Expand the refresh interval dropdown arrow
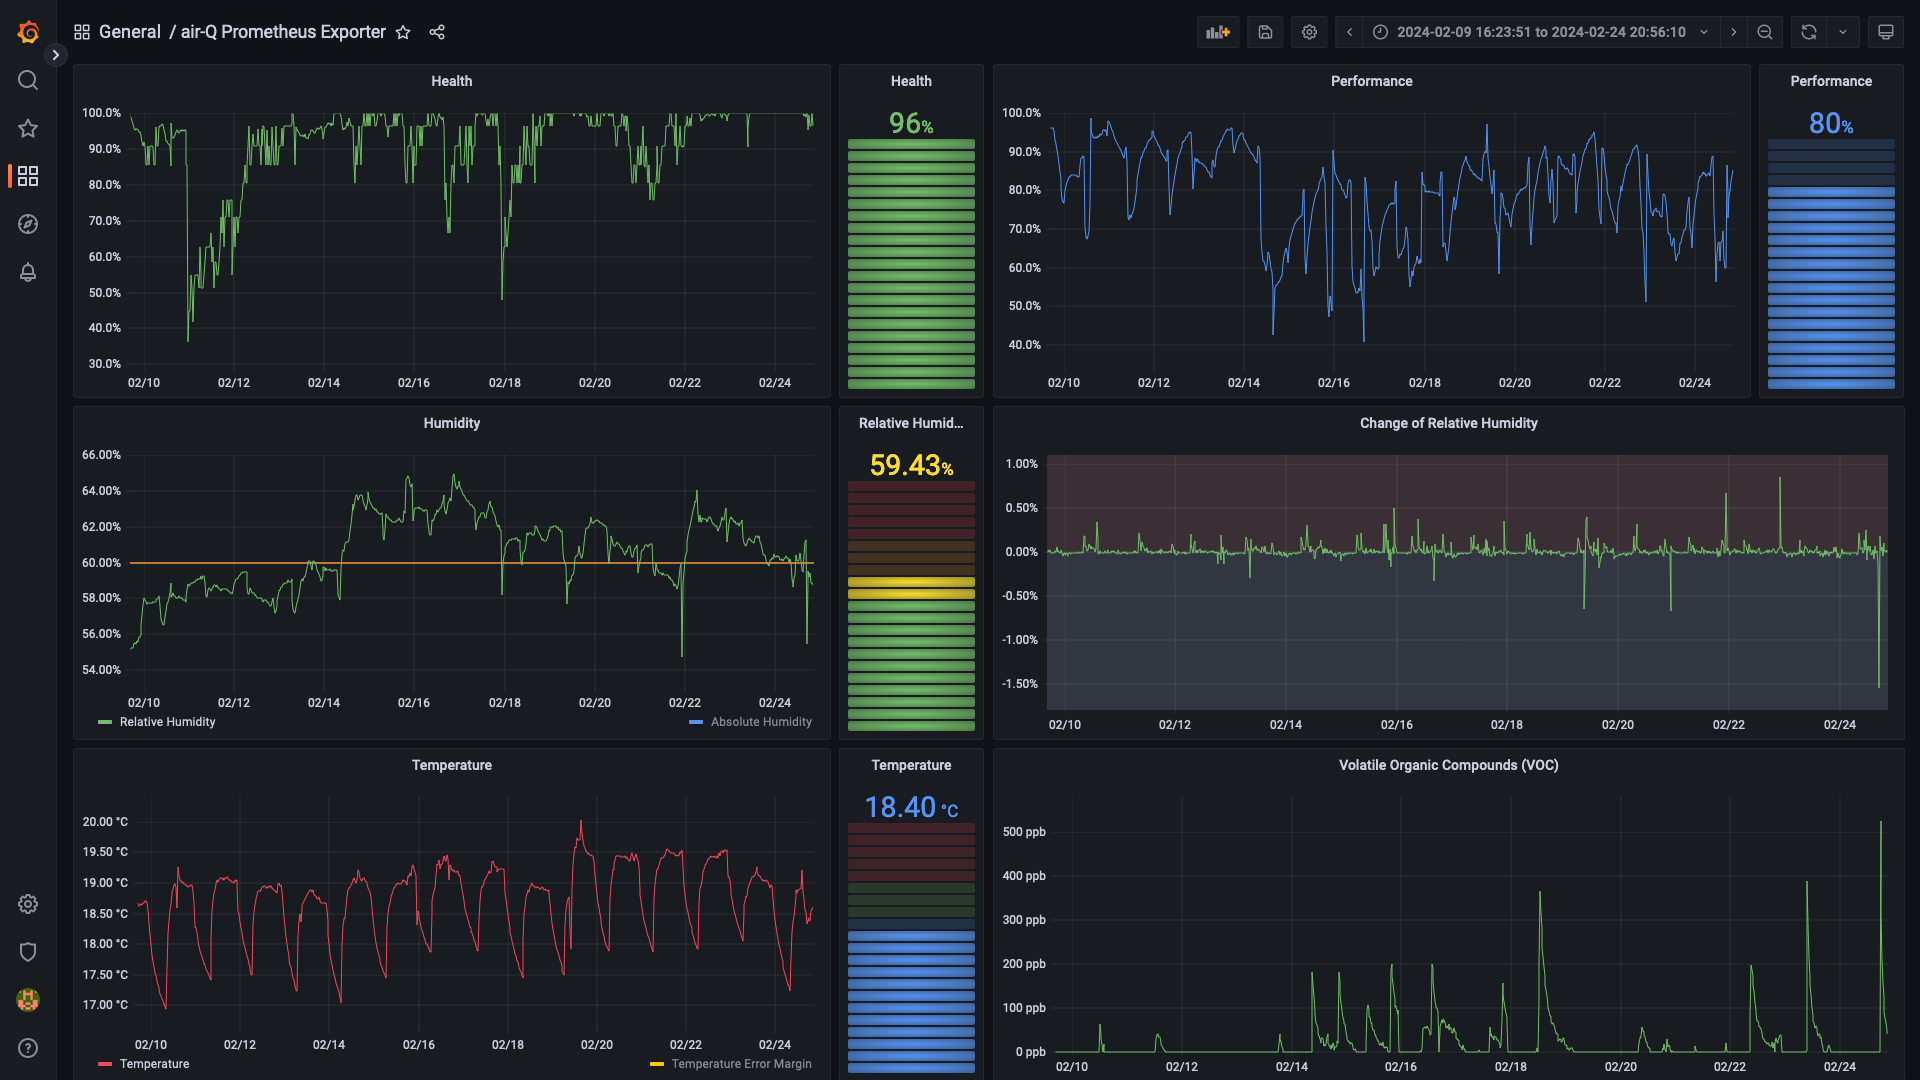This screenshot has width=1920, height=1080. 1843,32
